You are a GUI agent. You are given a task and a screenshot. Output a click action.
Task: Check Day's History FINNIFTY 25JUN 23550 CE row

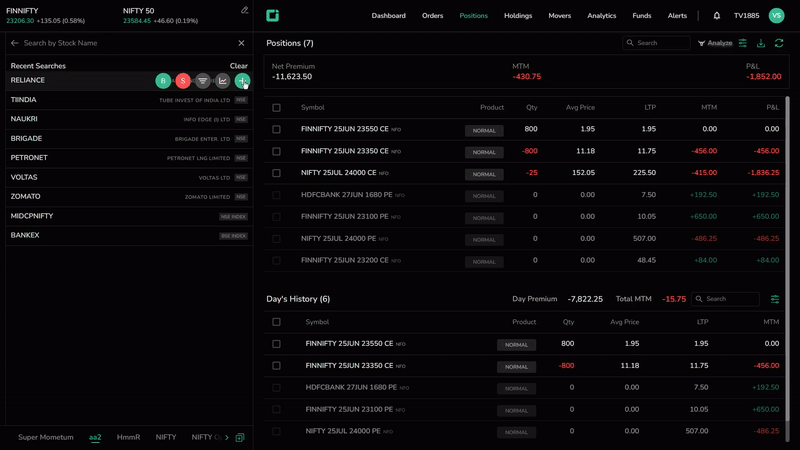277,344
